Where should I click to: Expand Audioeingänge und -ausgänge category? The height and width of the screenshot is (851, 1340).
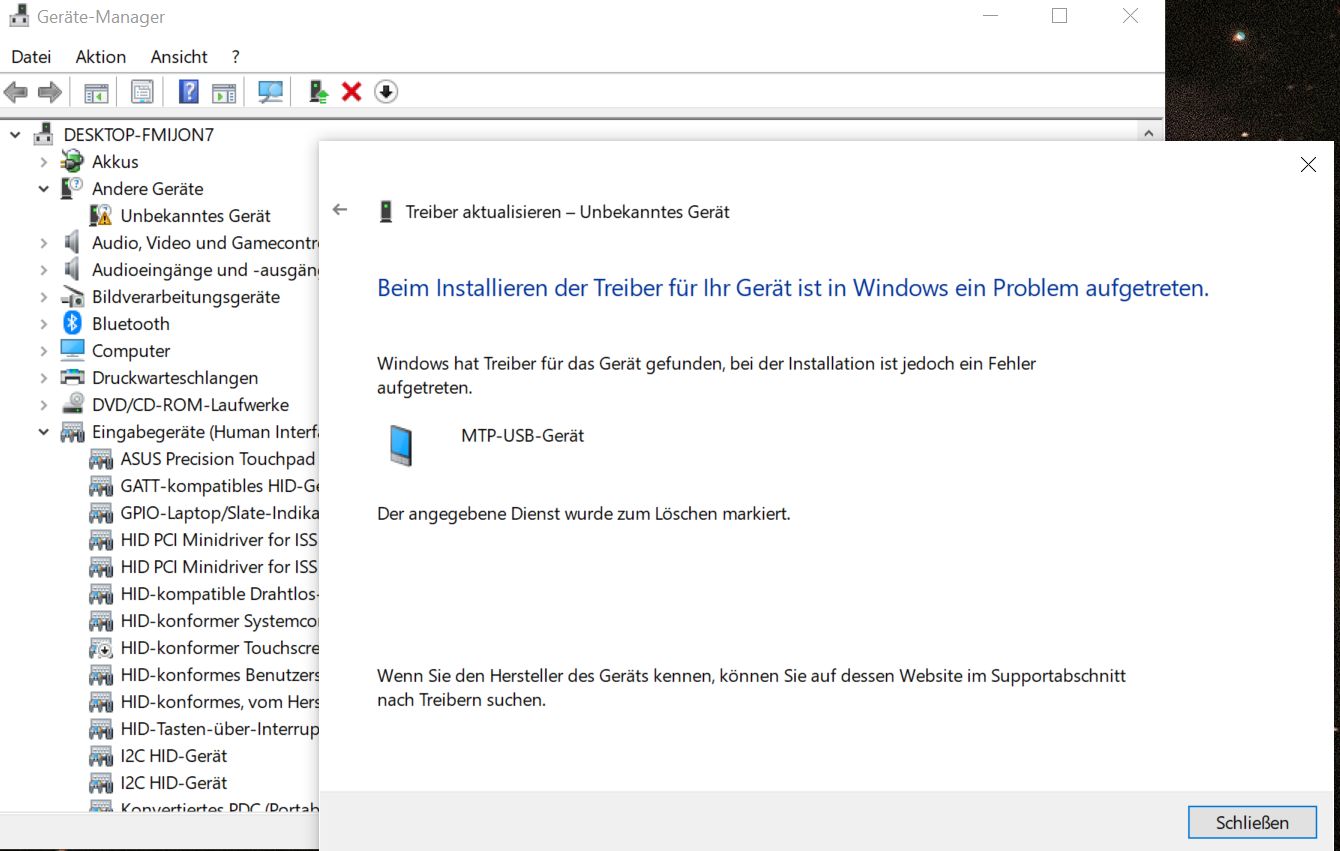click(x=44, y=269)
